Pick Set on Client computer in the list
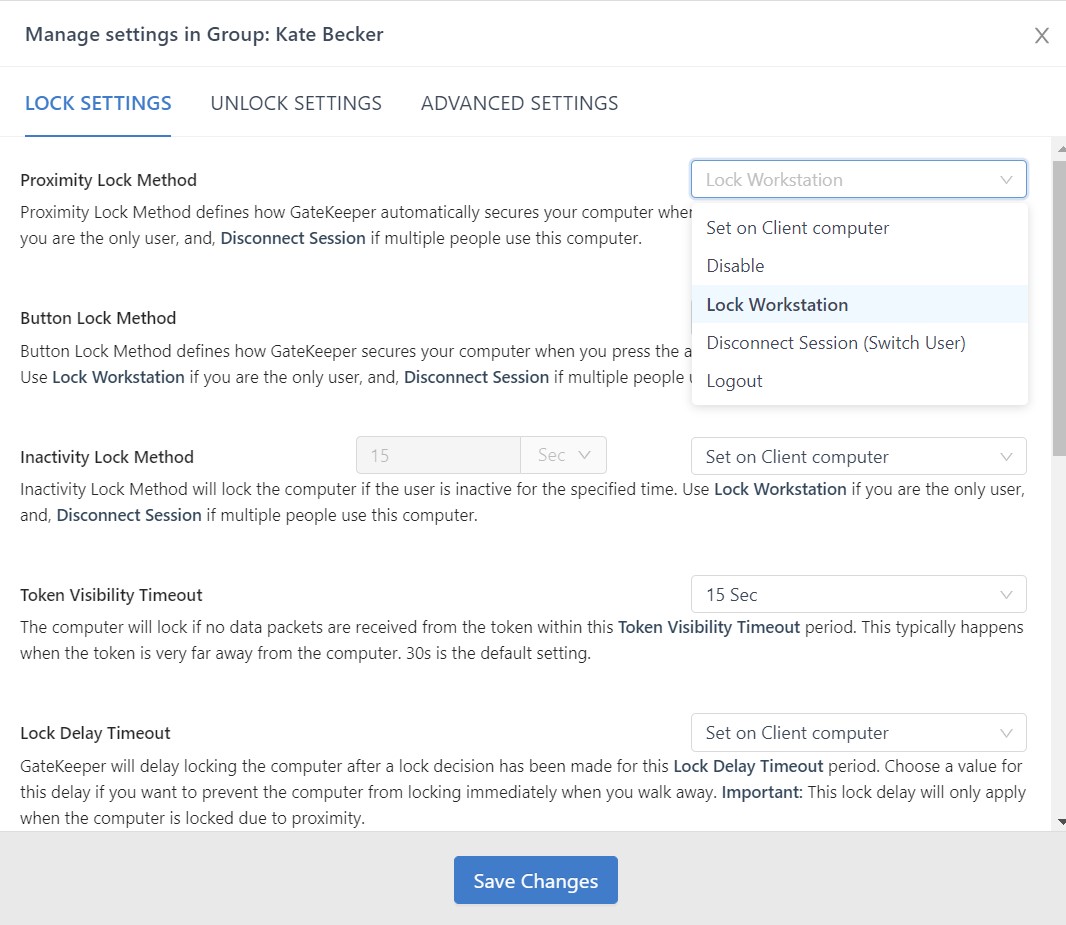 797,228
